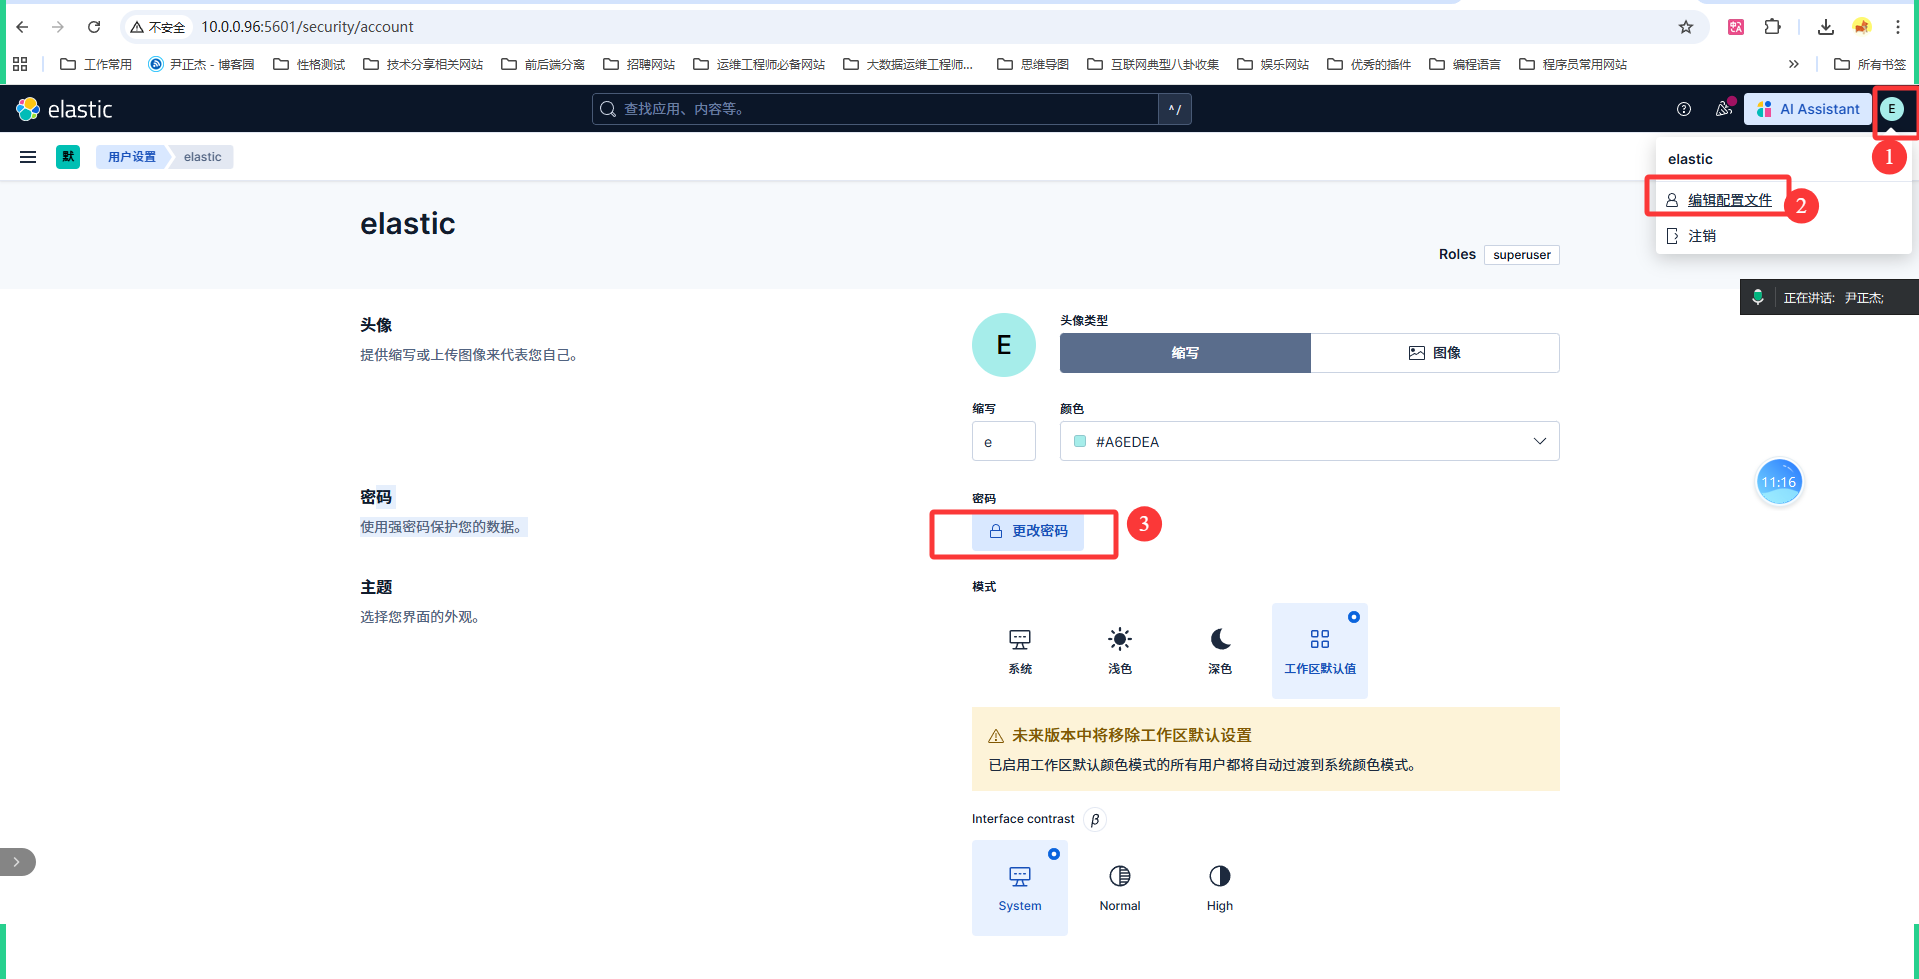This screenshot has width=1919, height=979.
Task: Click the user avatar E in header
Action: coord(1892,109)
